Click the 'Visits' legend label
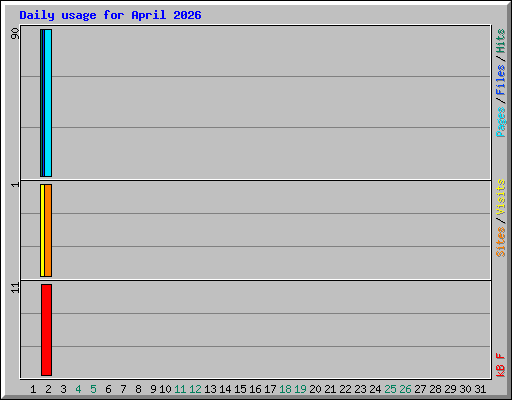The height and width of the screenshot is (400, 512). 500,197
